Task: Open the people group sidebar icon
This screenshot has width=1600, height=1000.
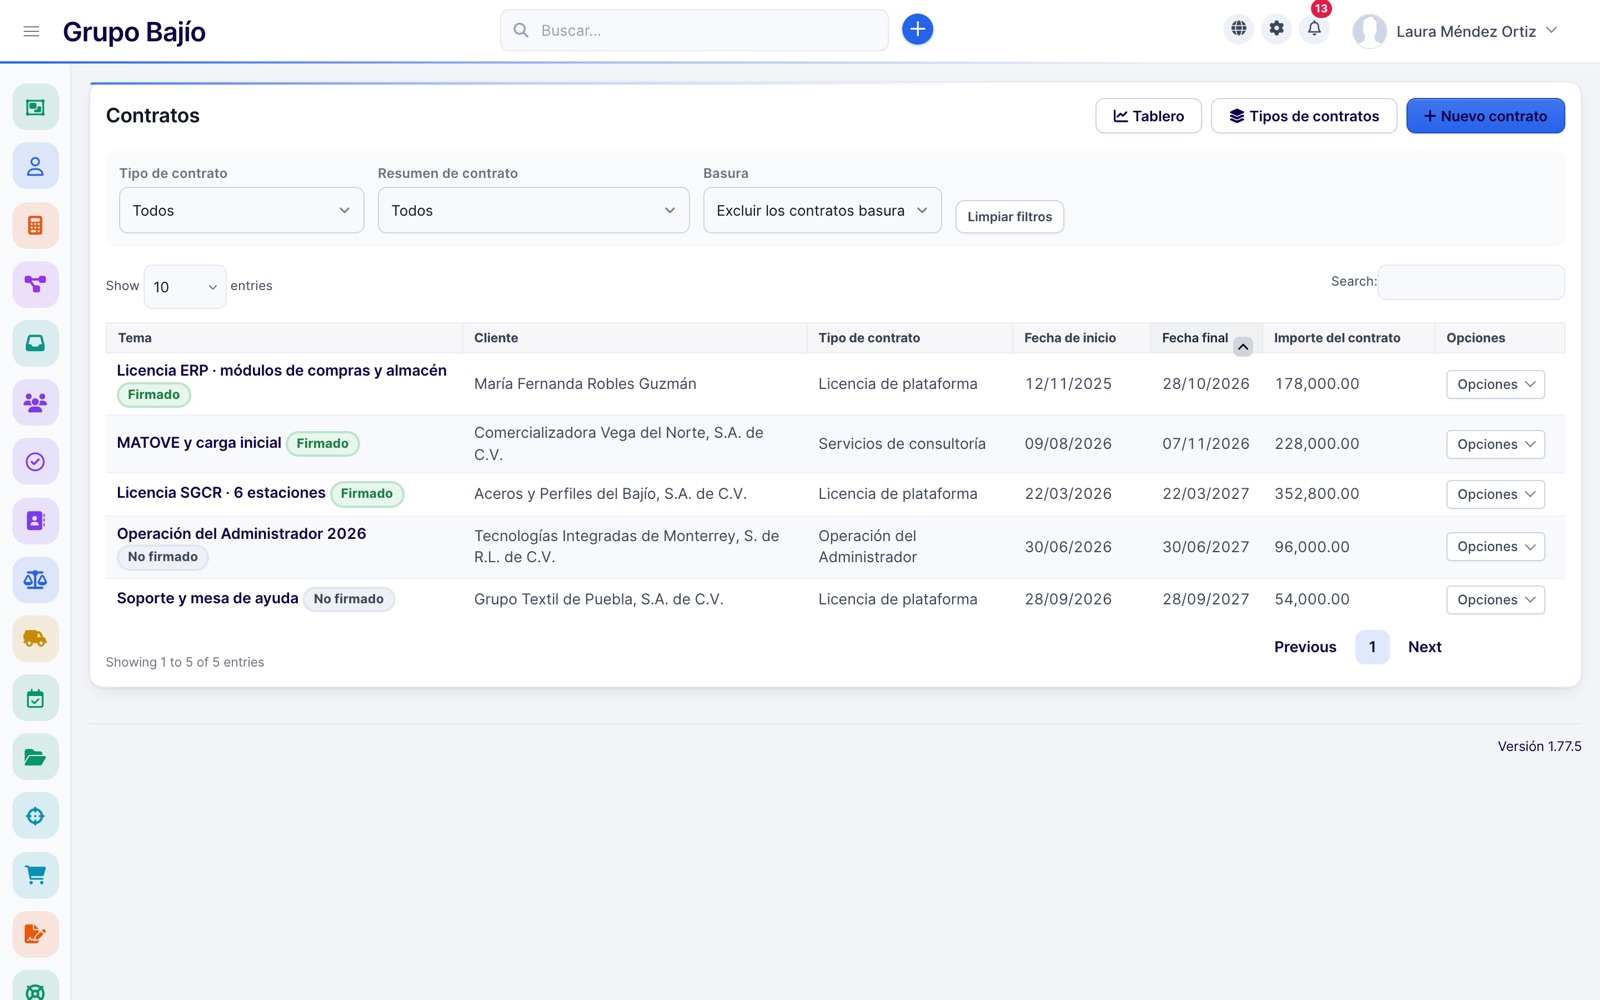Action: point(35,402)
